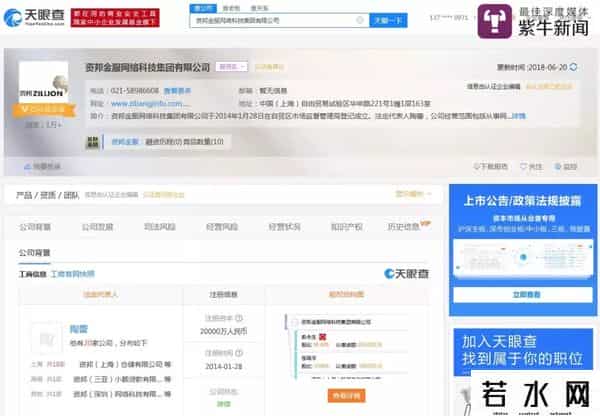Download the company report via 下载报告

click(x=491, y=166)
